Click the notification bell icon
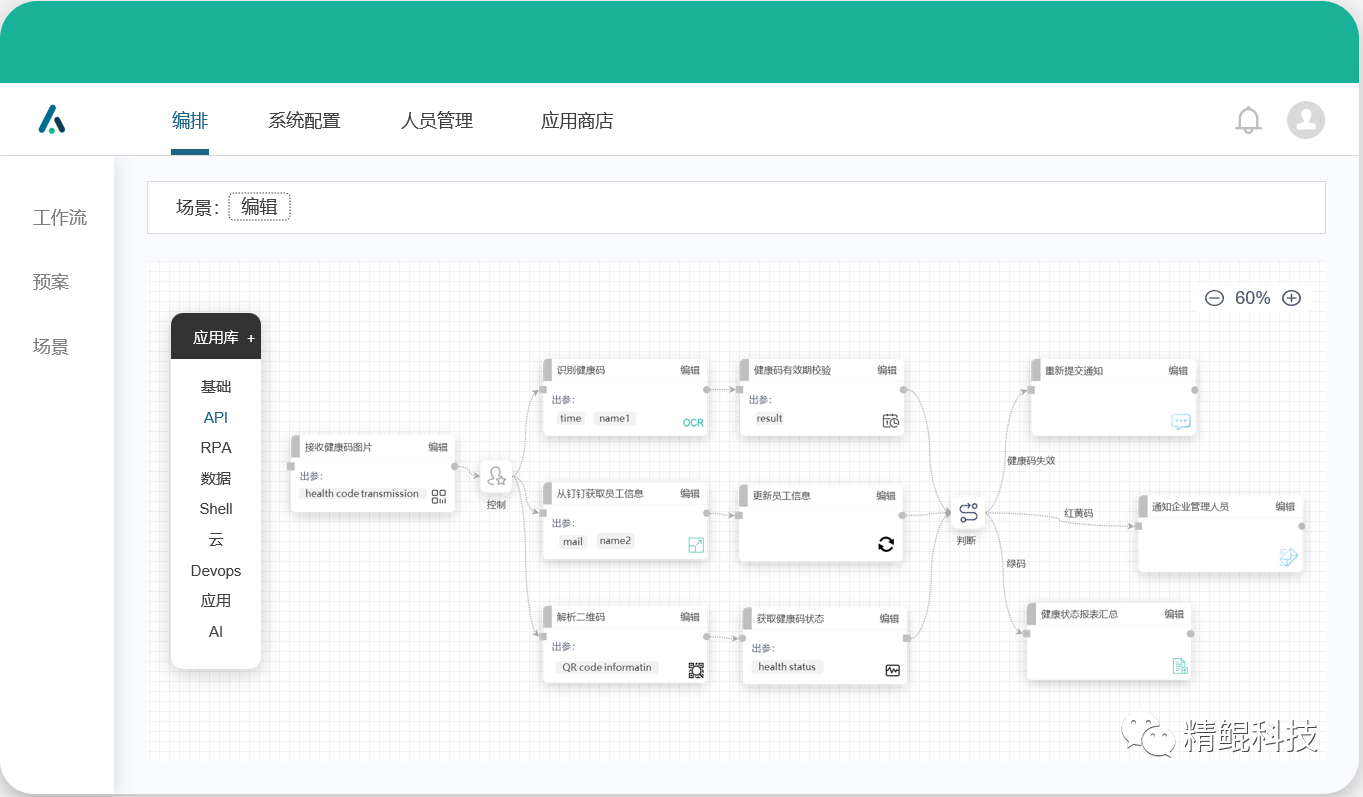 pos(1247,119)
